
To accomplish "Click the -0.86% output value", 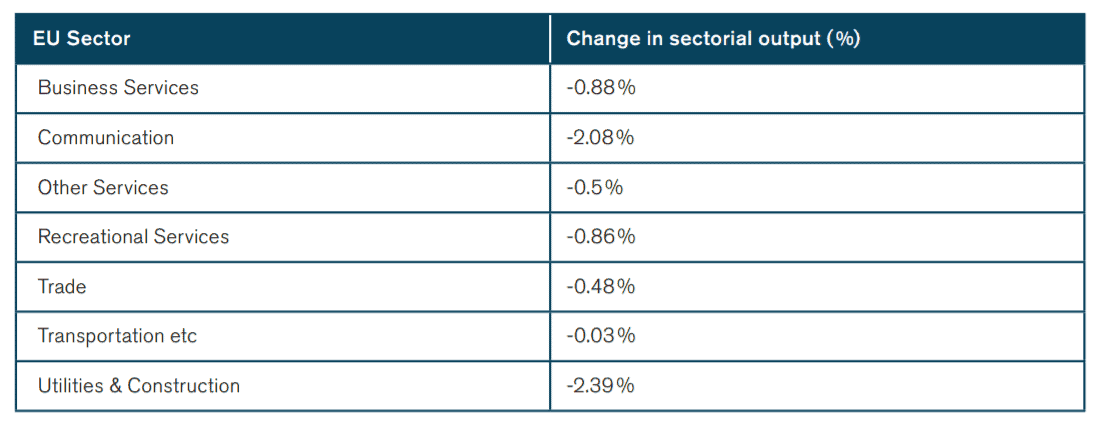I will click(601, 237).
